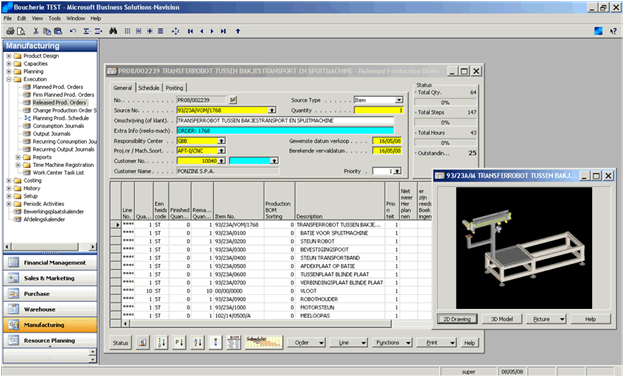This screenshot has width=625, height=377.
Task: Click the P sort button below the lines
Action: click(x=179, y=342)
